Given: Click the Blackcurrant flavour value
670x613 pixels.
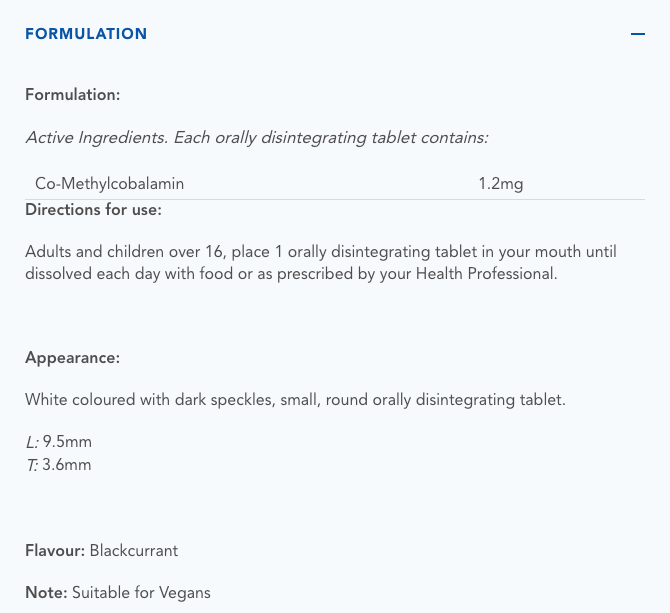Looking at the screenshot, I should click(134, 550).
